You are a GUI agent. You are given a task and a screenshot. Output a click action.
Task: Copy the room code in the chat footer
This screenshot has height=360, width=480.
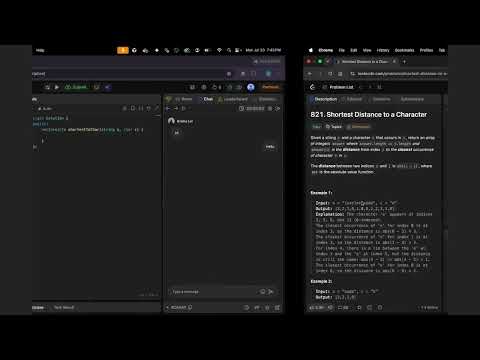[x=190, y=307]
